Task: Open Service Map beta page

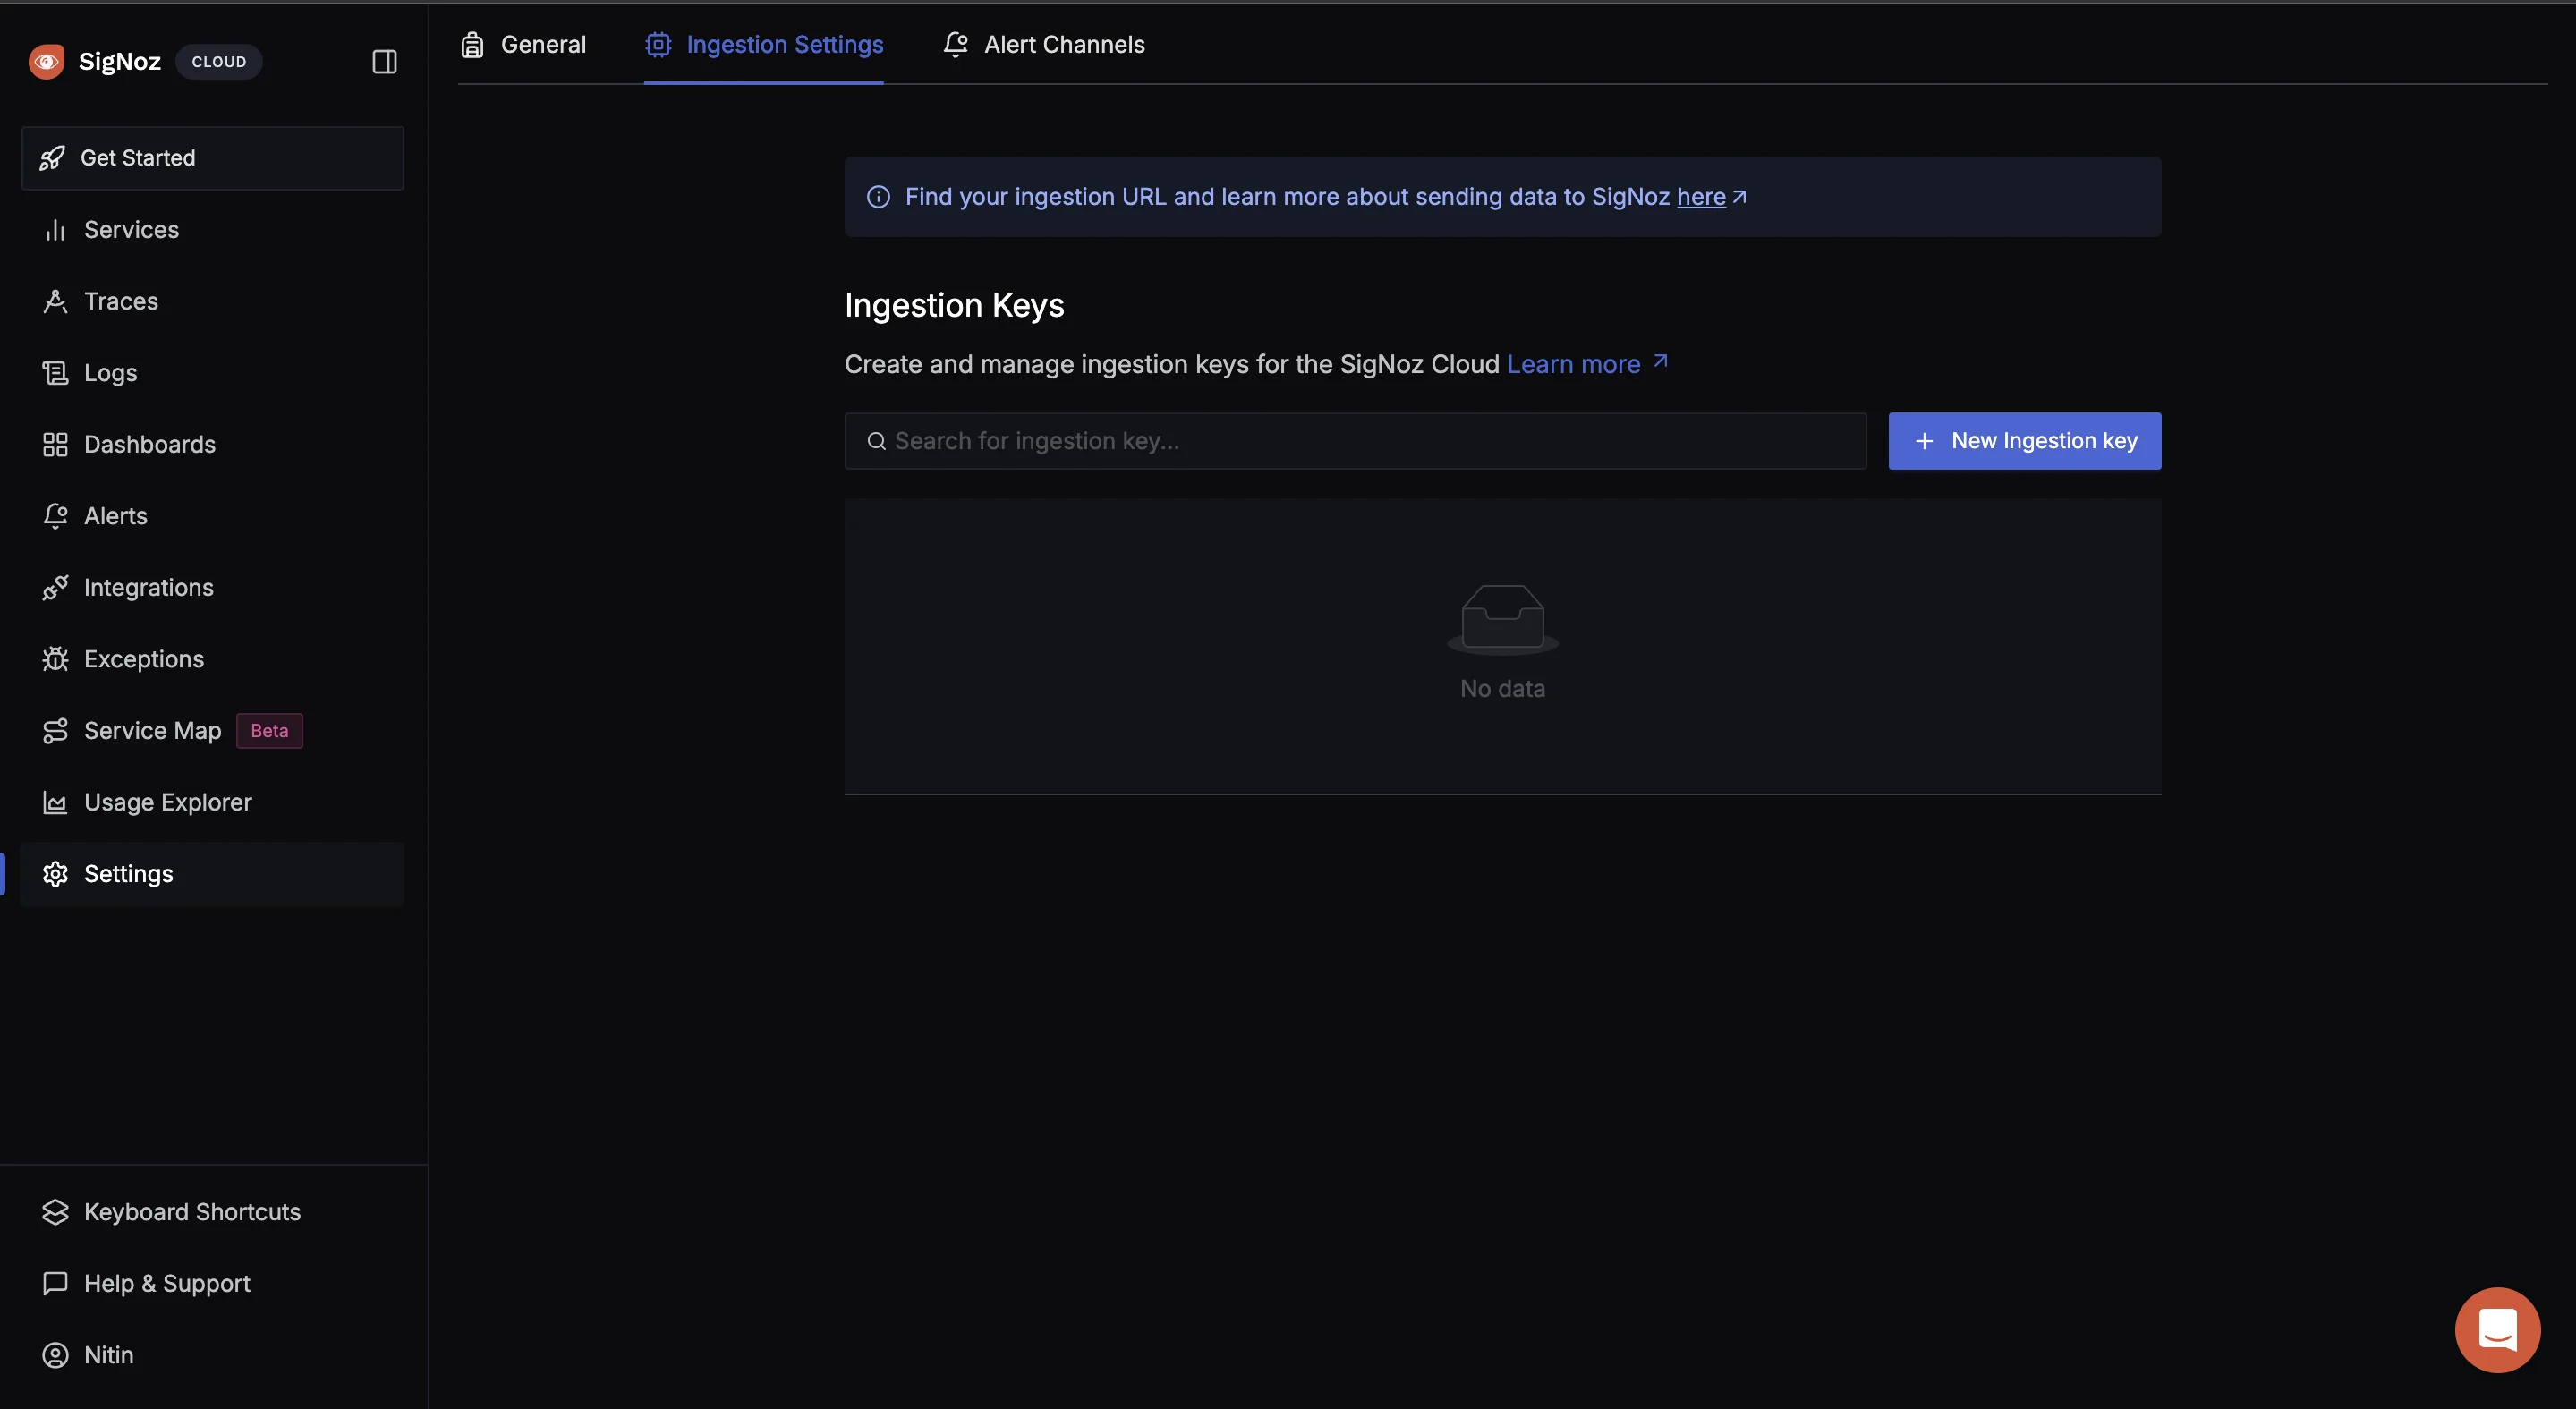Action: pos(213,731)
